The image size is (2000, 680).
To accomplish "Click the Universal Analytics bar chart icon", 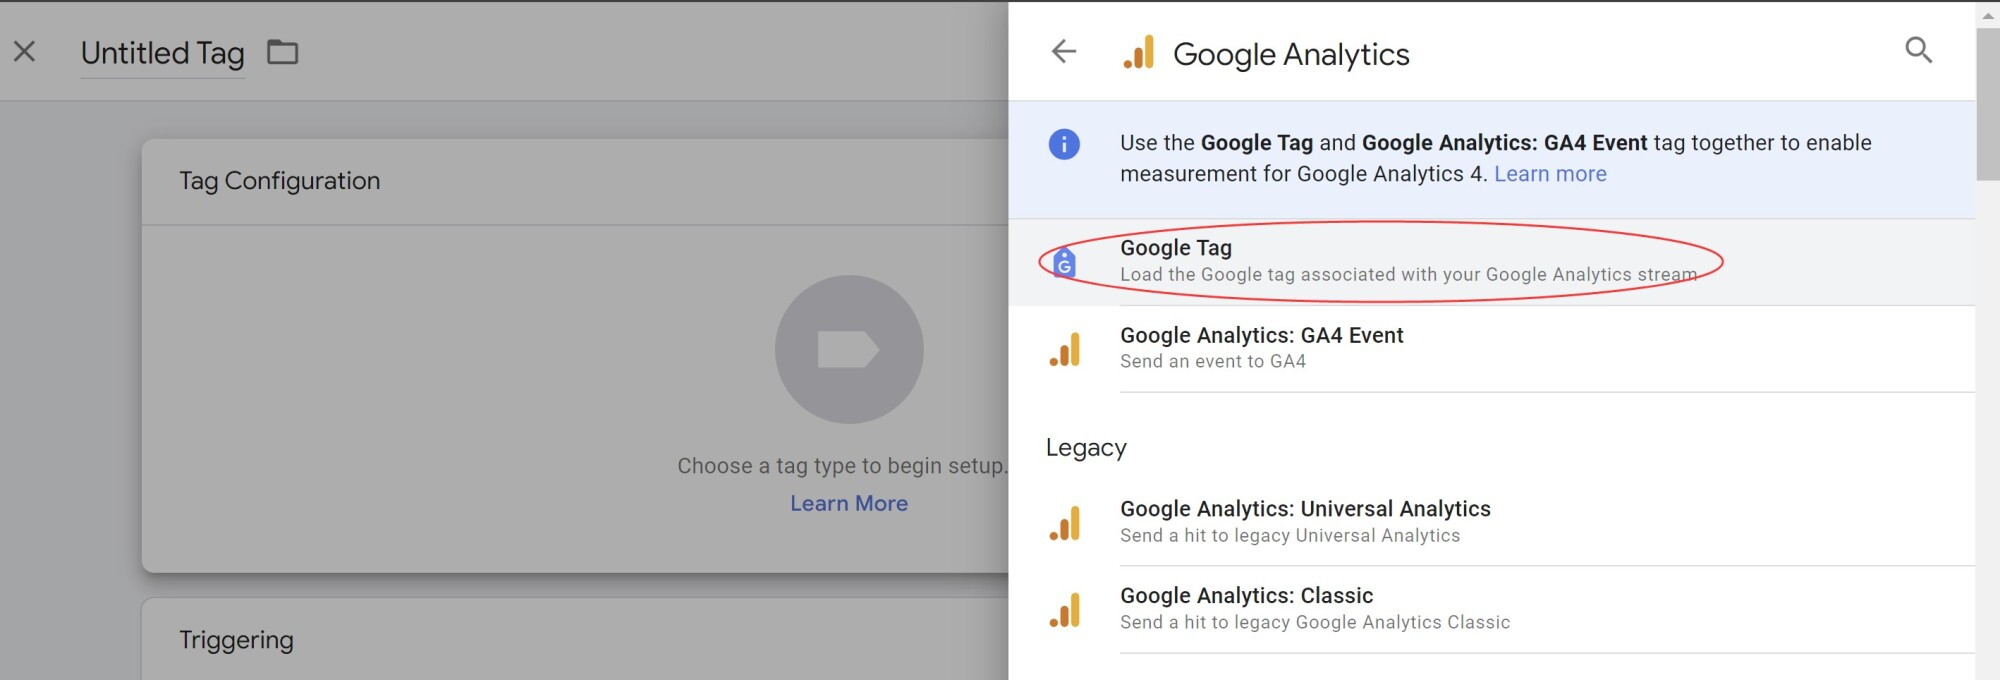I will (x=1065, y=523).
